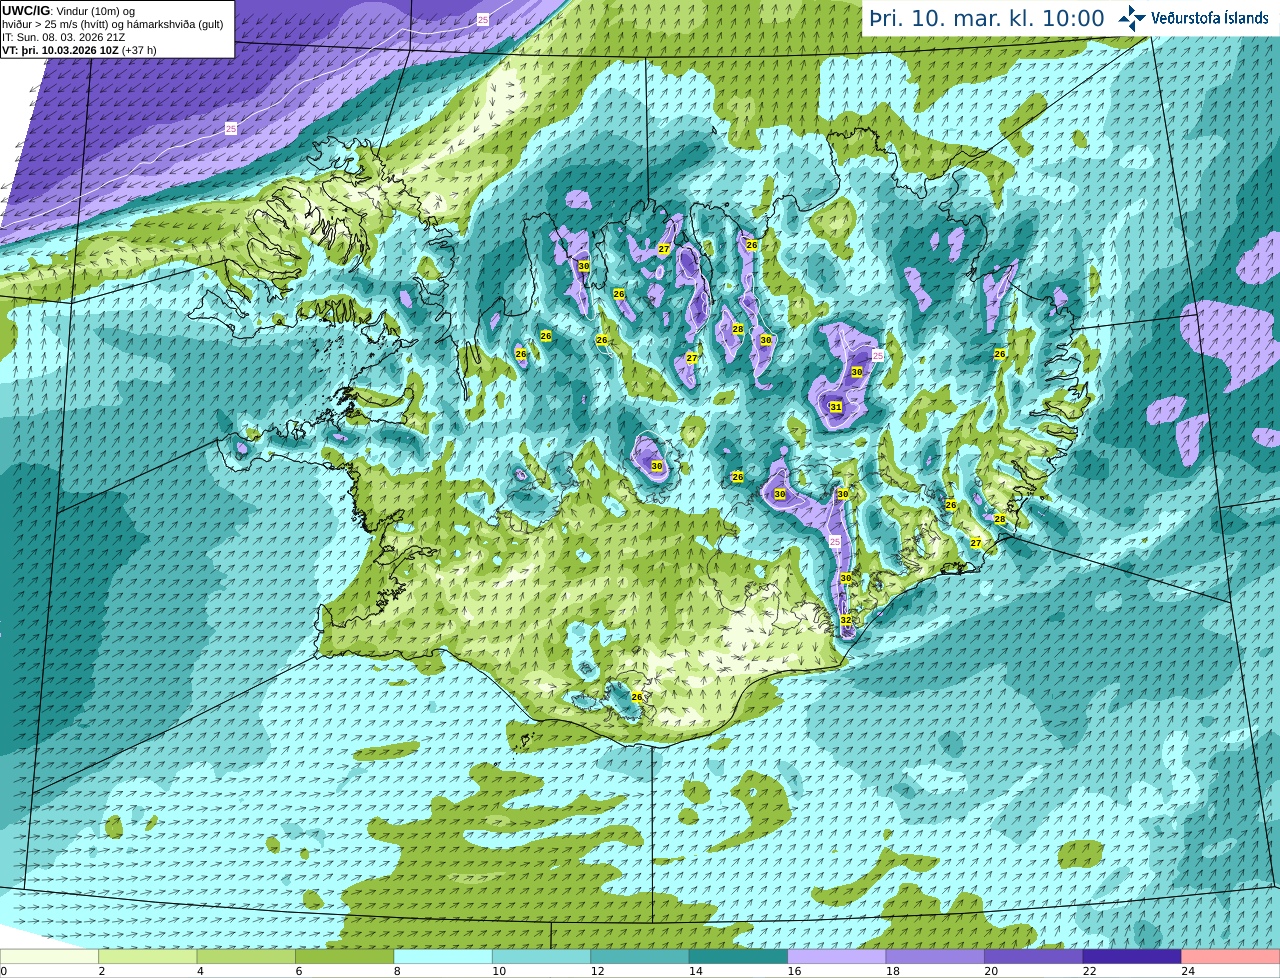Click the color scale tick label '18'
Image resolution: width=1280 pixels, height=978 pixels.
click(x=892, y=970)
